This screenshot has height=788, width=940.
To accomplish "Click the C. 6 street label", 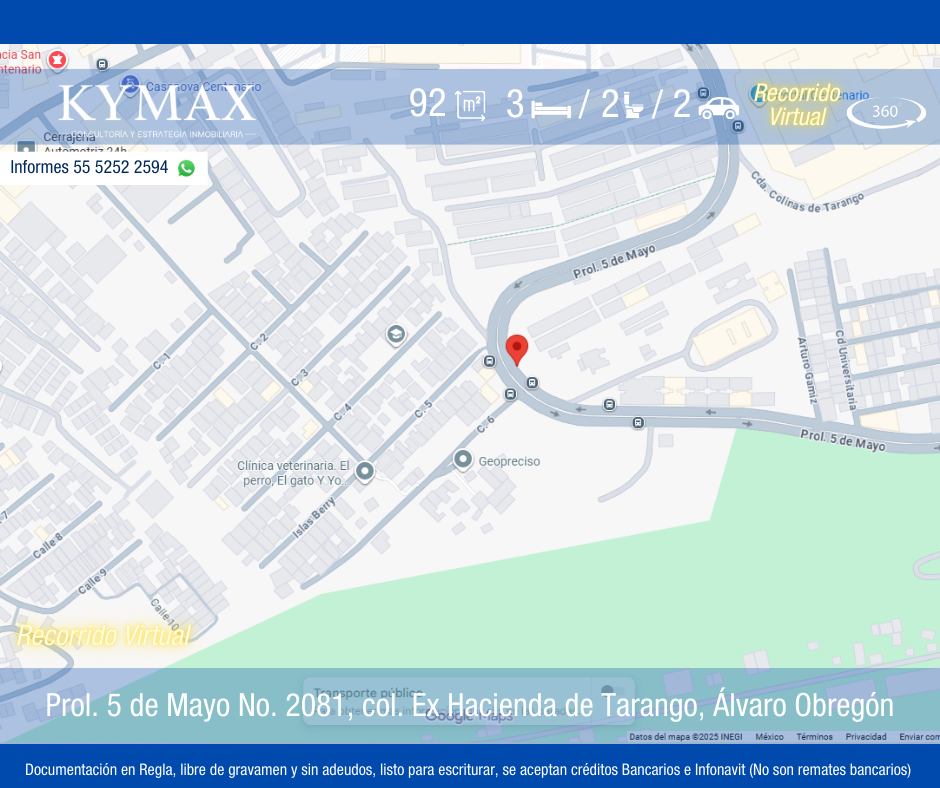I will [x=486, y=425].
